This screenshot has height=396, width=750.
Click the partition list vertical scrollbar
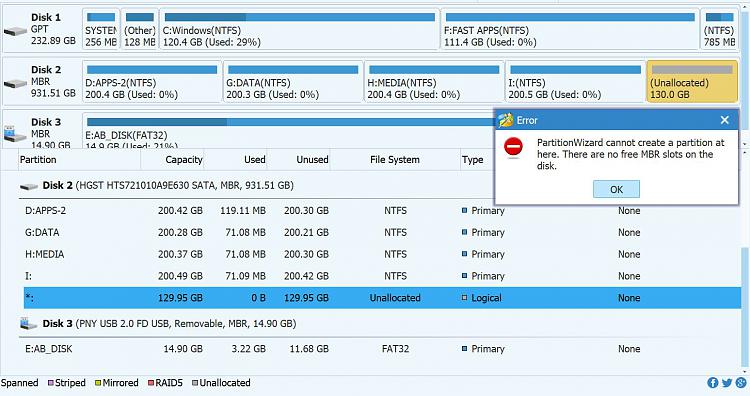(x=745, y=306)
